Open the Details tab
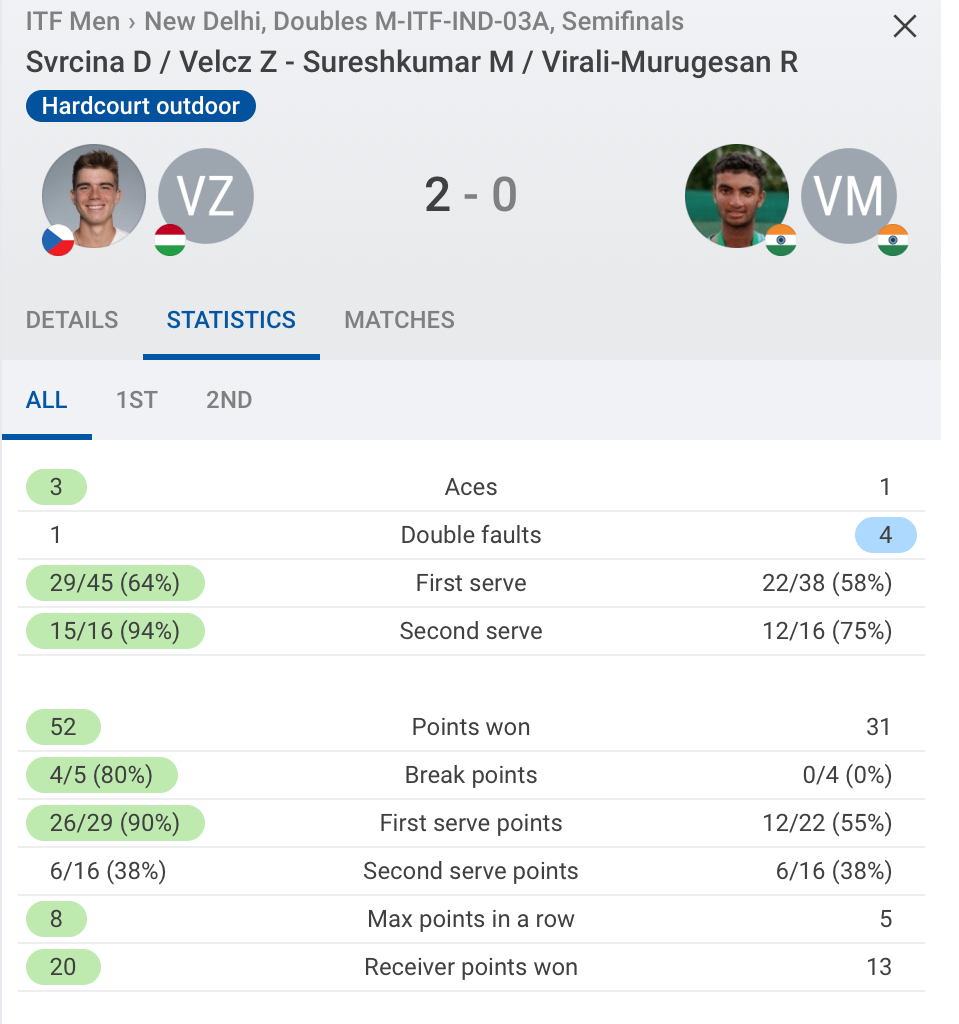Viewport: 959px width, 1024px height. point(72,320)
